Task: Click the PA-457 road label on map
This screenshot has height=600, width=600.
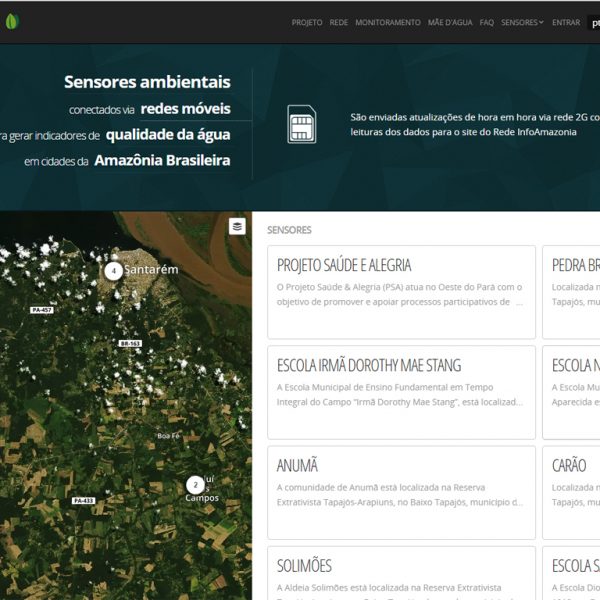Action: point(42,310)
